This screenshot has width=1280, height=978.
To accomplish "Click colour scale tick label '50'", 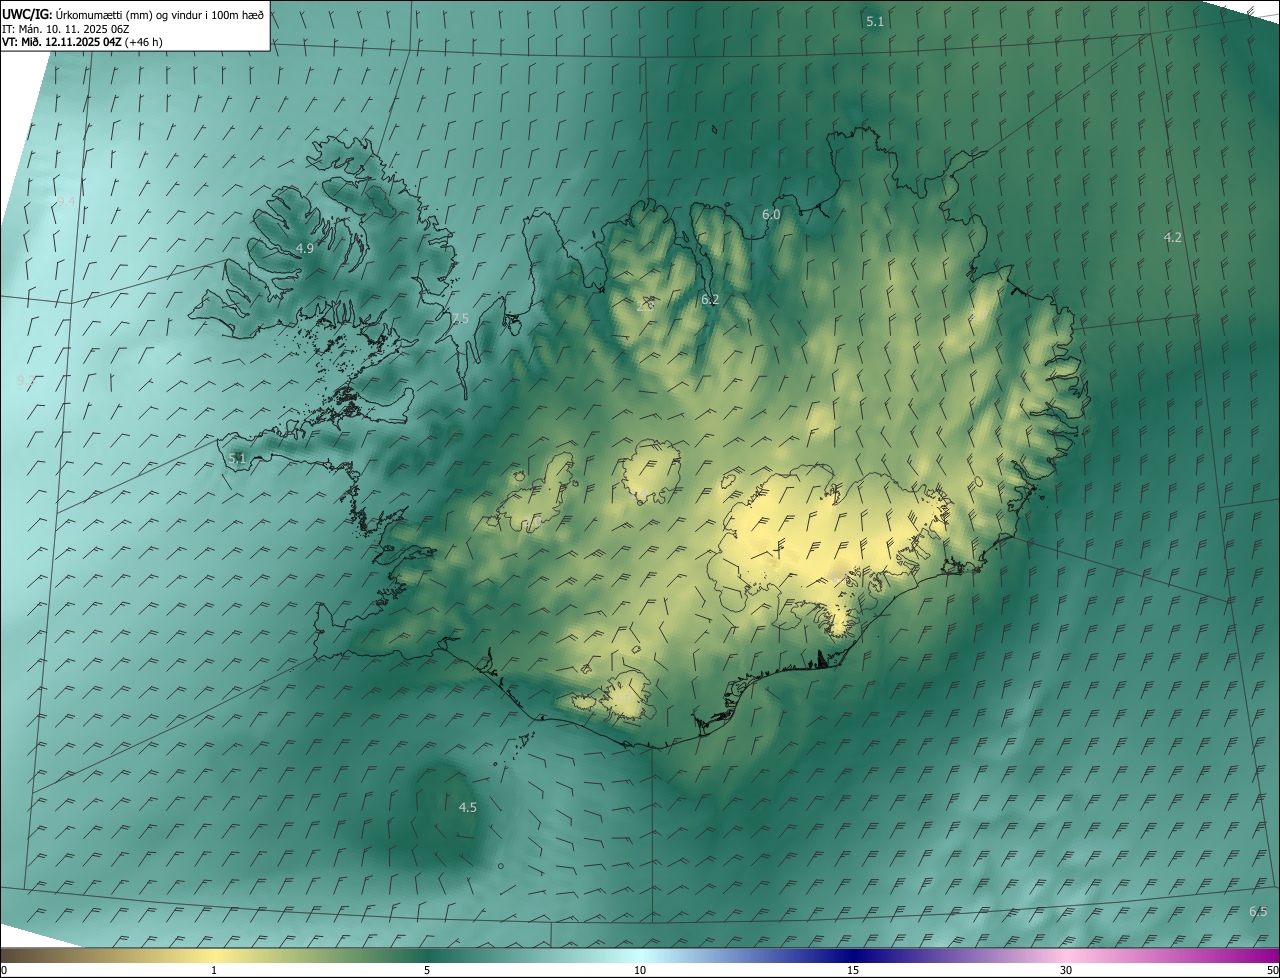I will (1272, 970).
